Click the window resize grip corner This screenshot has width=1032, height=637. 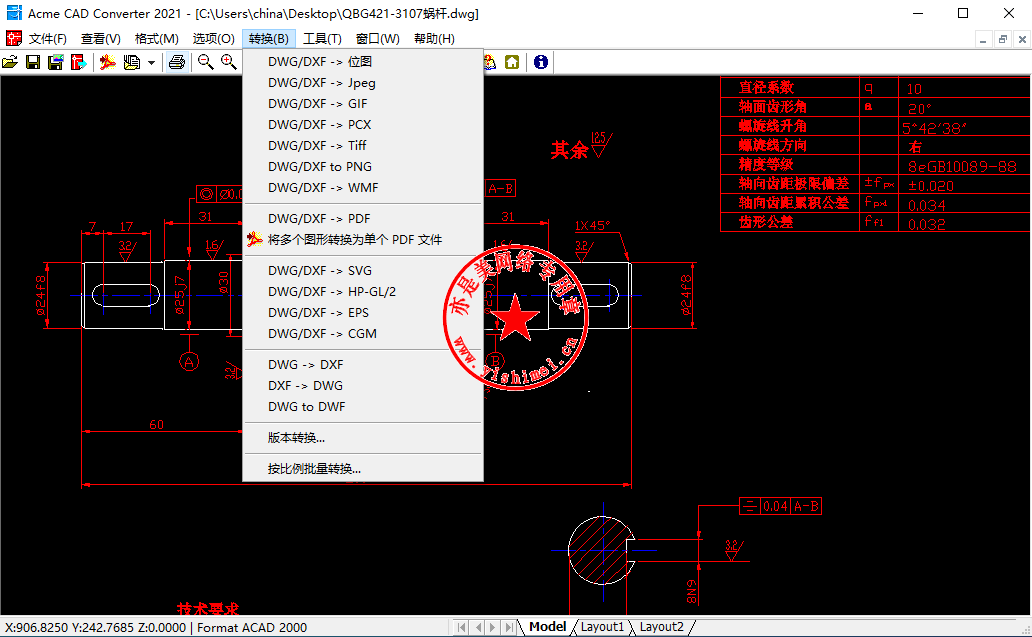pos(1025,629)
